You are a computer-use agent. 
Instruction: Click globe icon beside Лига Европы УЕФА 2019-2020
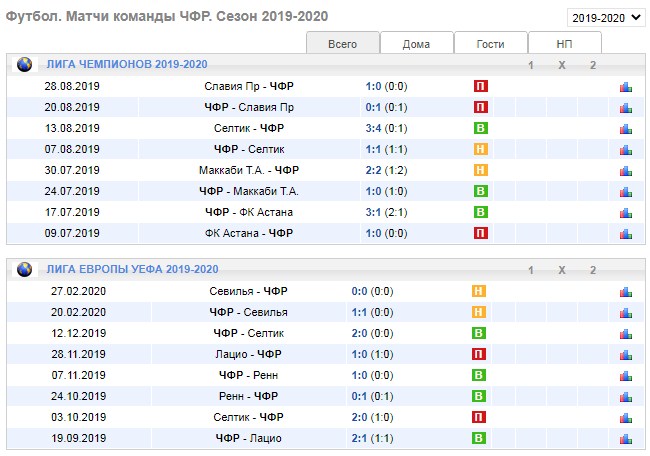tap(25, 269)
